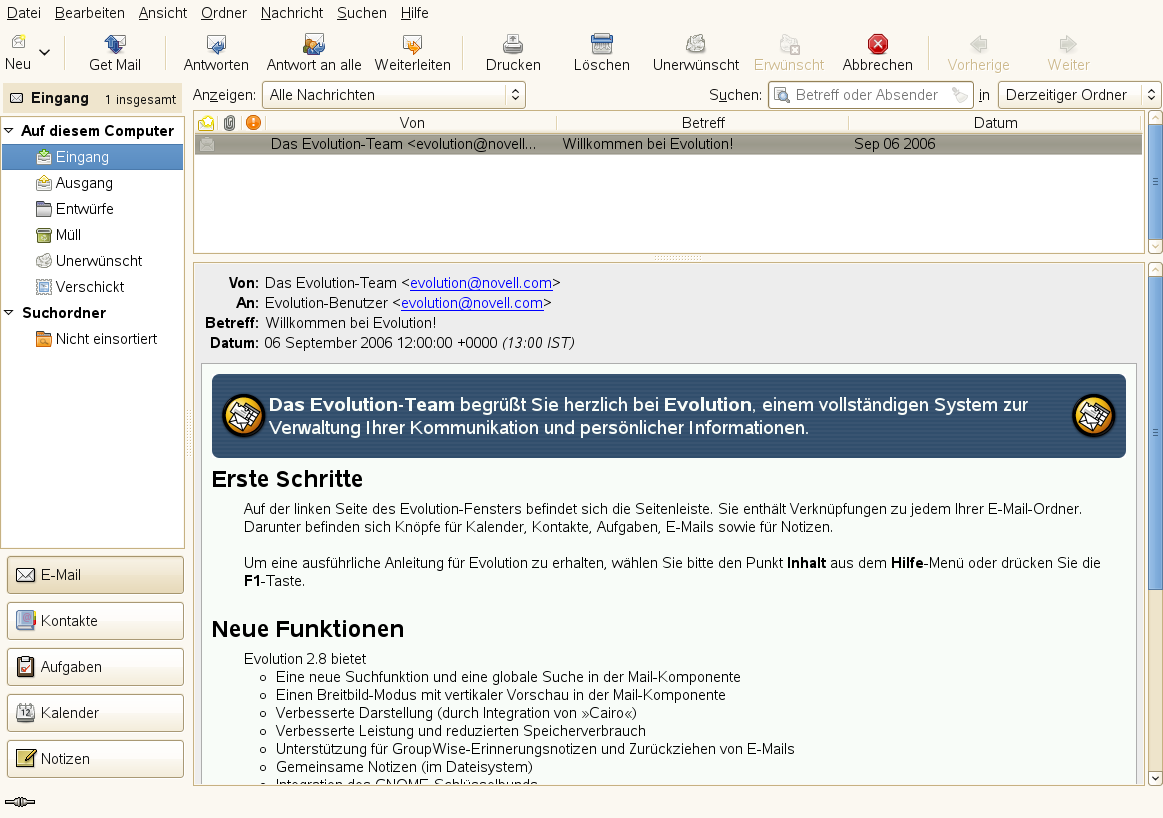Click the left Evolution logo in banner
The image size is (1163, 818).
pyautogui.click(x=243, y=415)
